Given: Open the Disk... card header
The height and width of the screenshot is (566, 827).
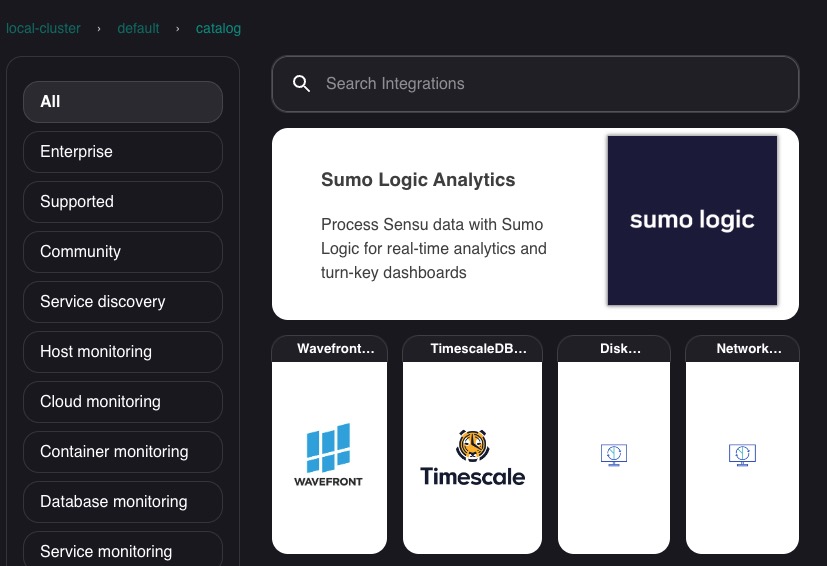Looking at the screenshot, I should (x=614, y=349).
